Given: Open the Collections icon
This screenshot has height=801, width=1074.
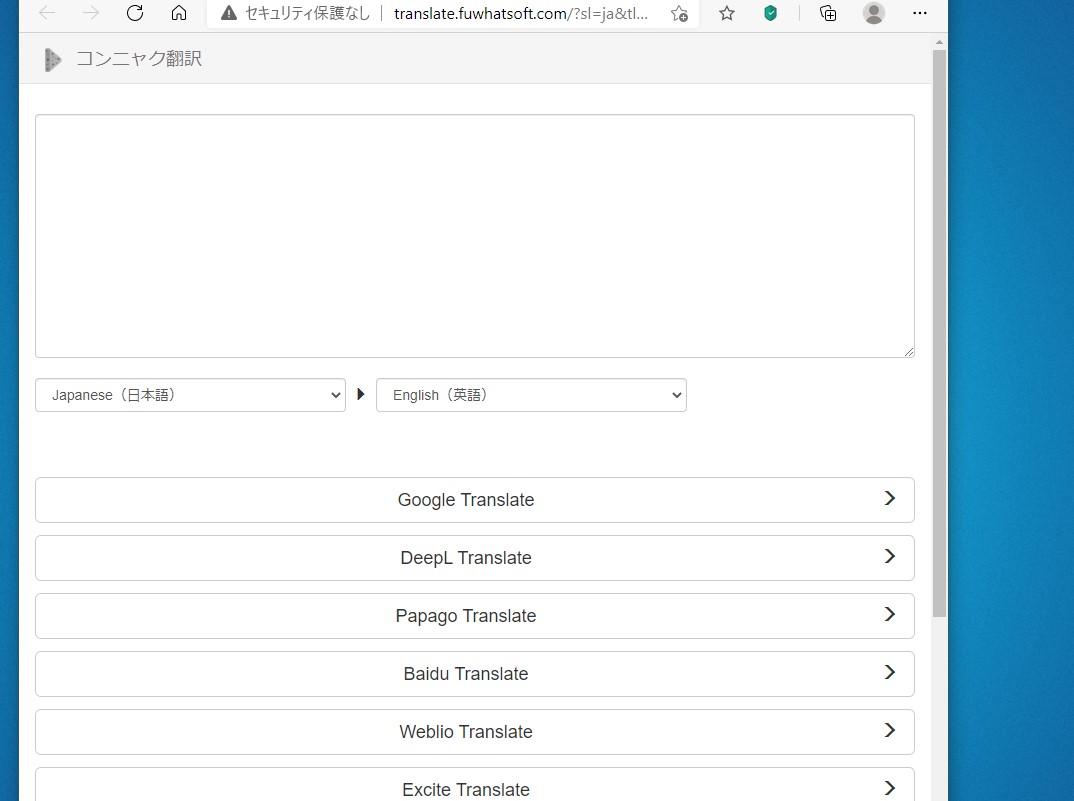Looking at the screenshot, I should coord(828,13).
